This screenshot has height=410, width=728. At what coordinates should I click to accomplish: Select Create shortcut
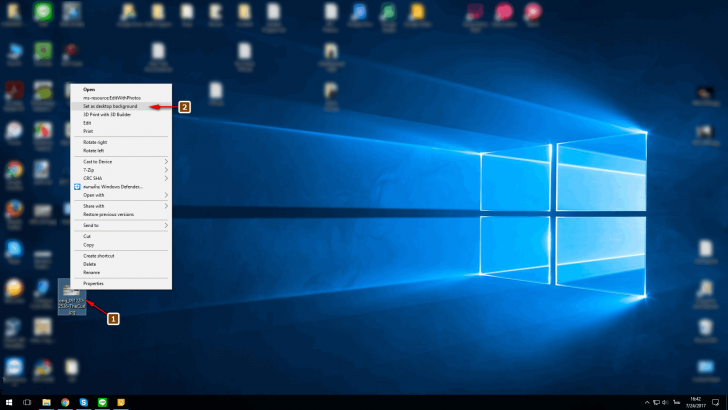121,256
